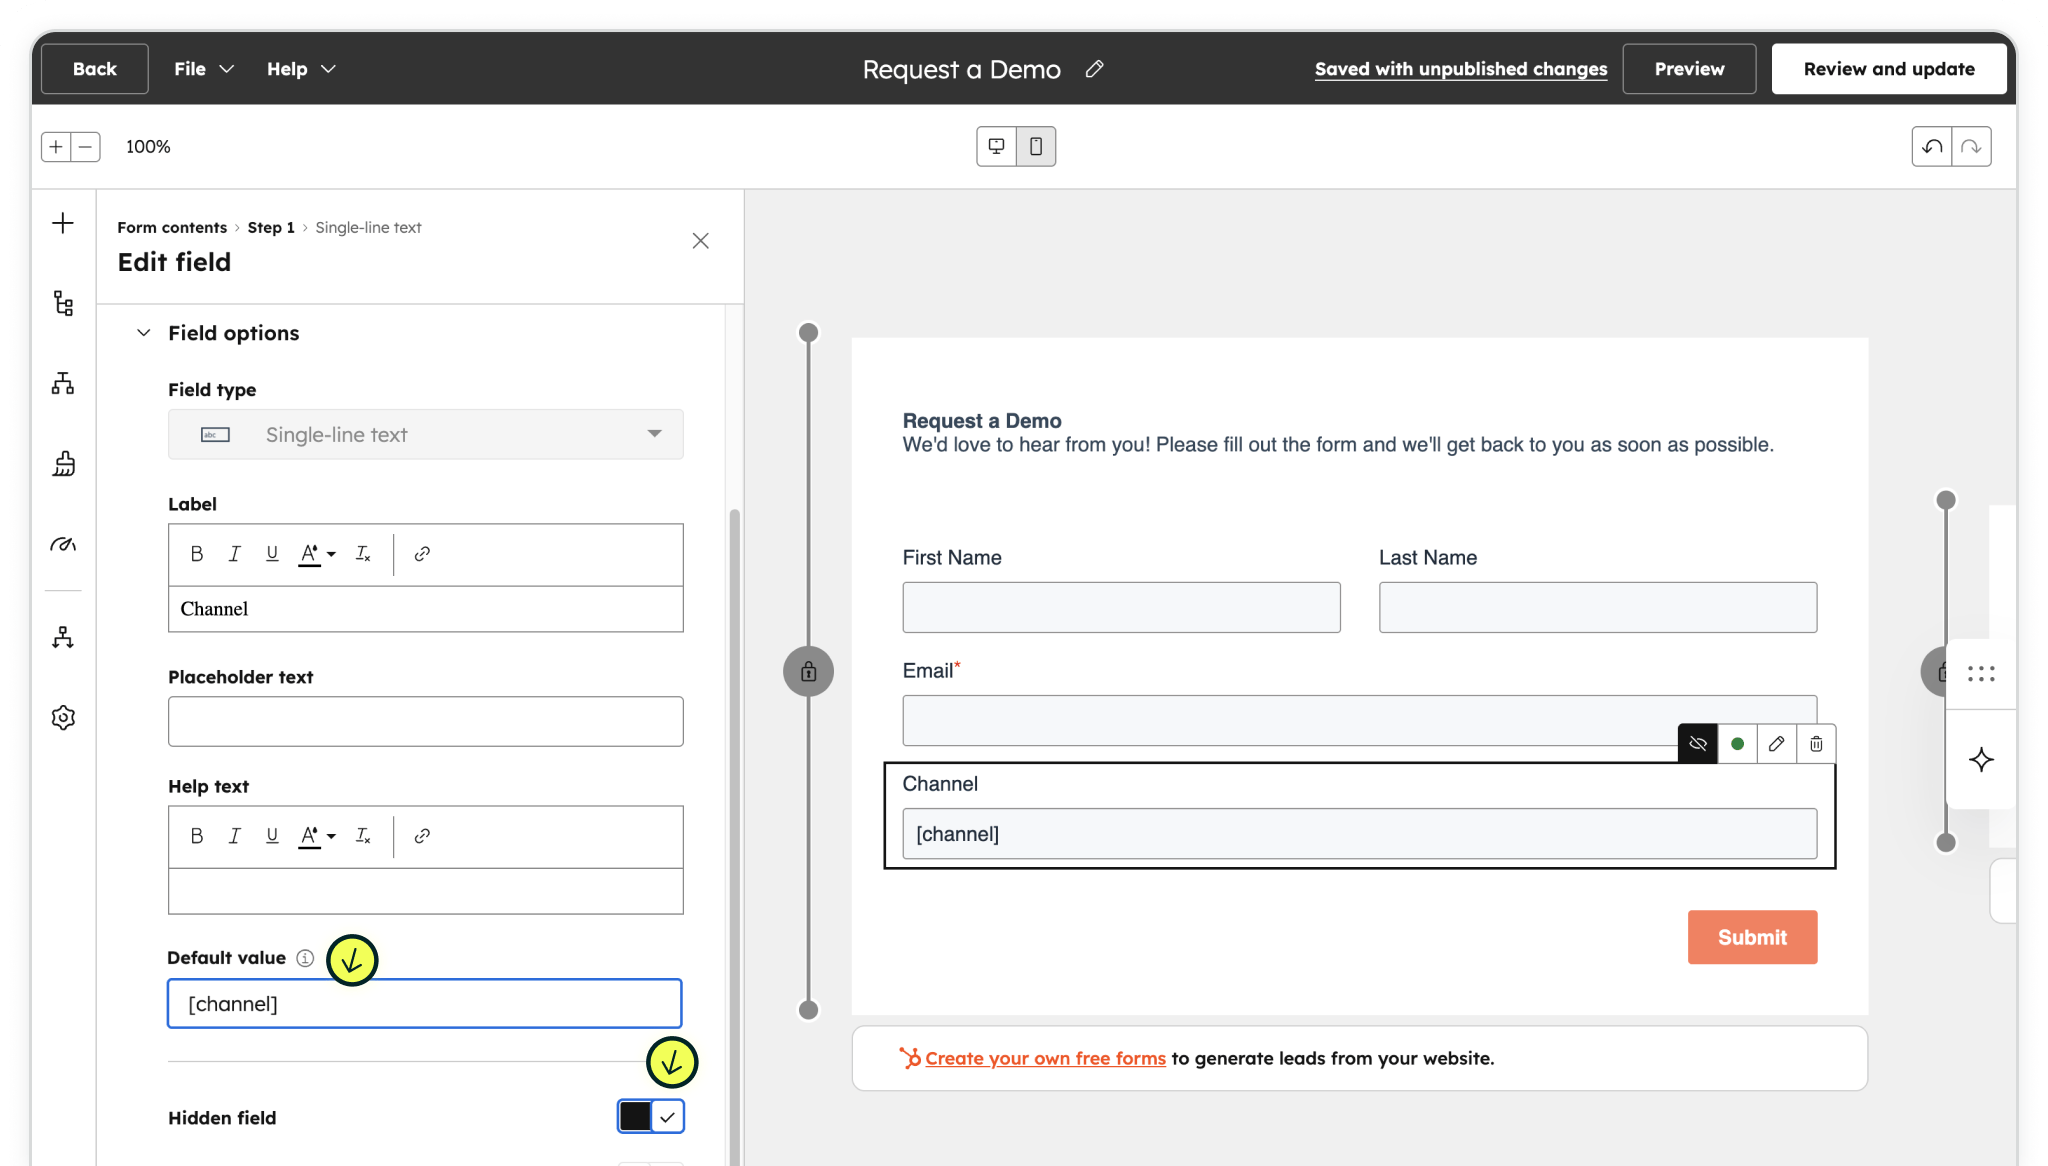Click the Placeholder text input field
2048x1166 pixels.
click(425, 722)
